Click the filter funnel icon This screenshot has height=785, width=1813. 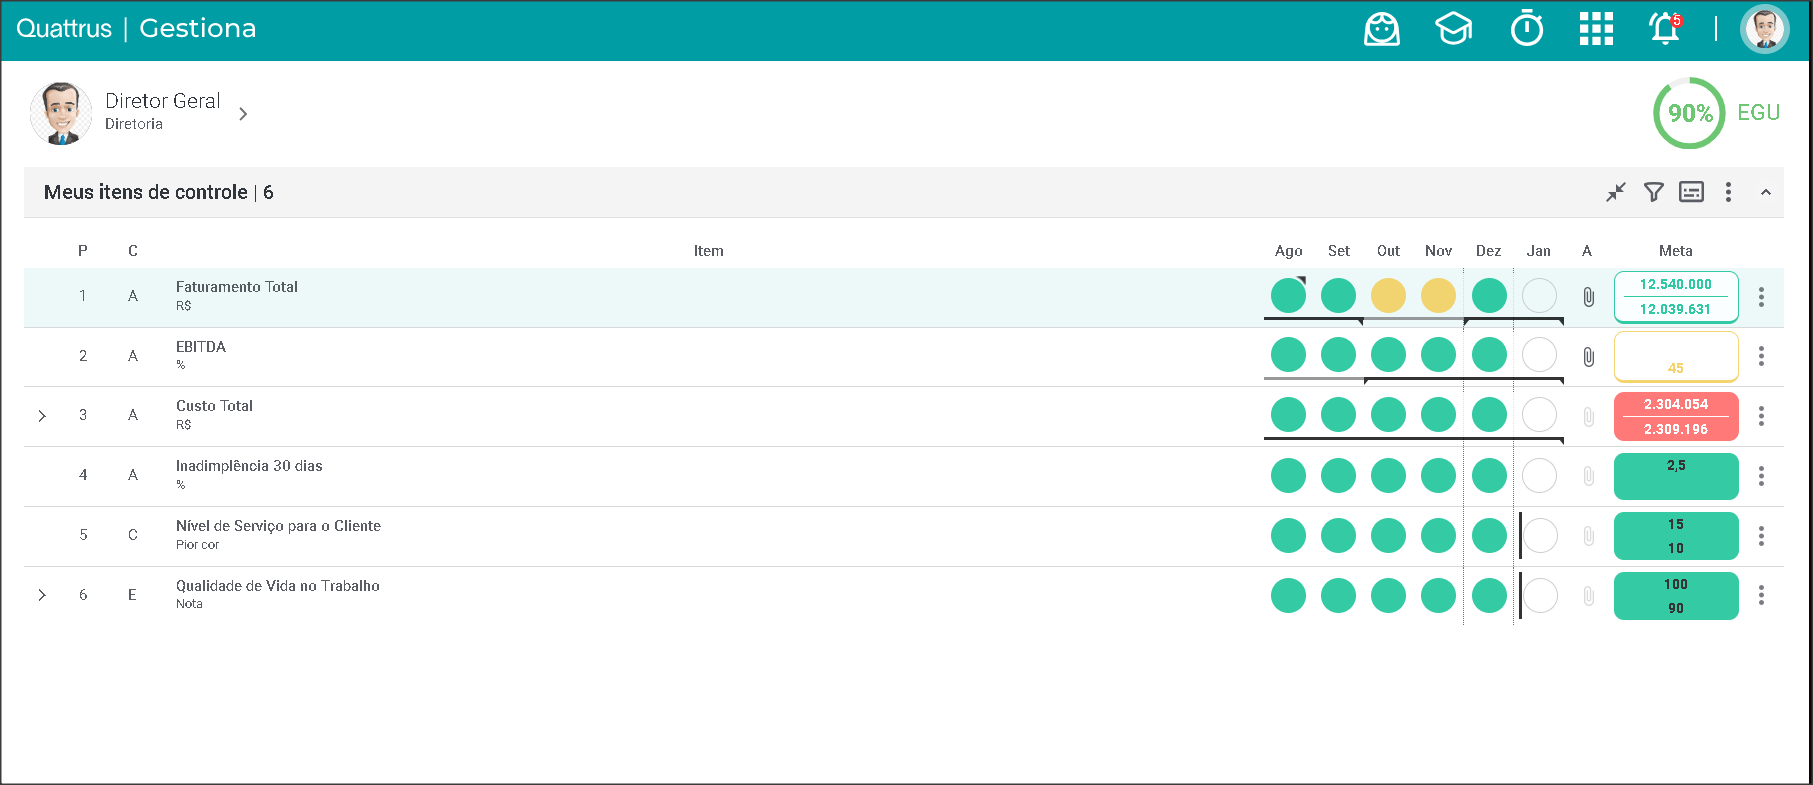click(x=1654, y=192)
